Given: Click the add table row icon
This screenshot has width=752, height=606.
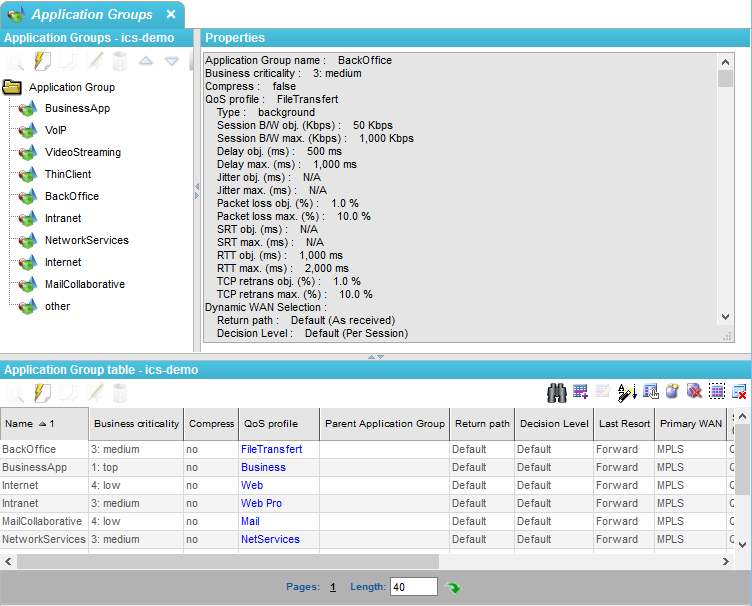Looking at the screenshot, I should [581, 392].
